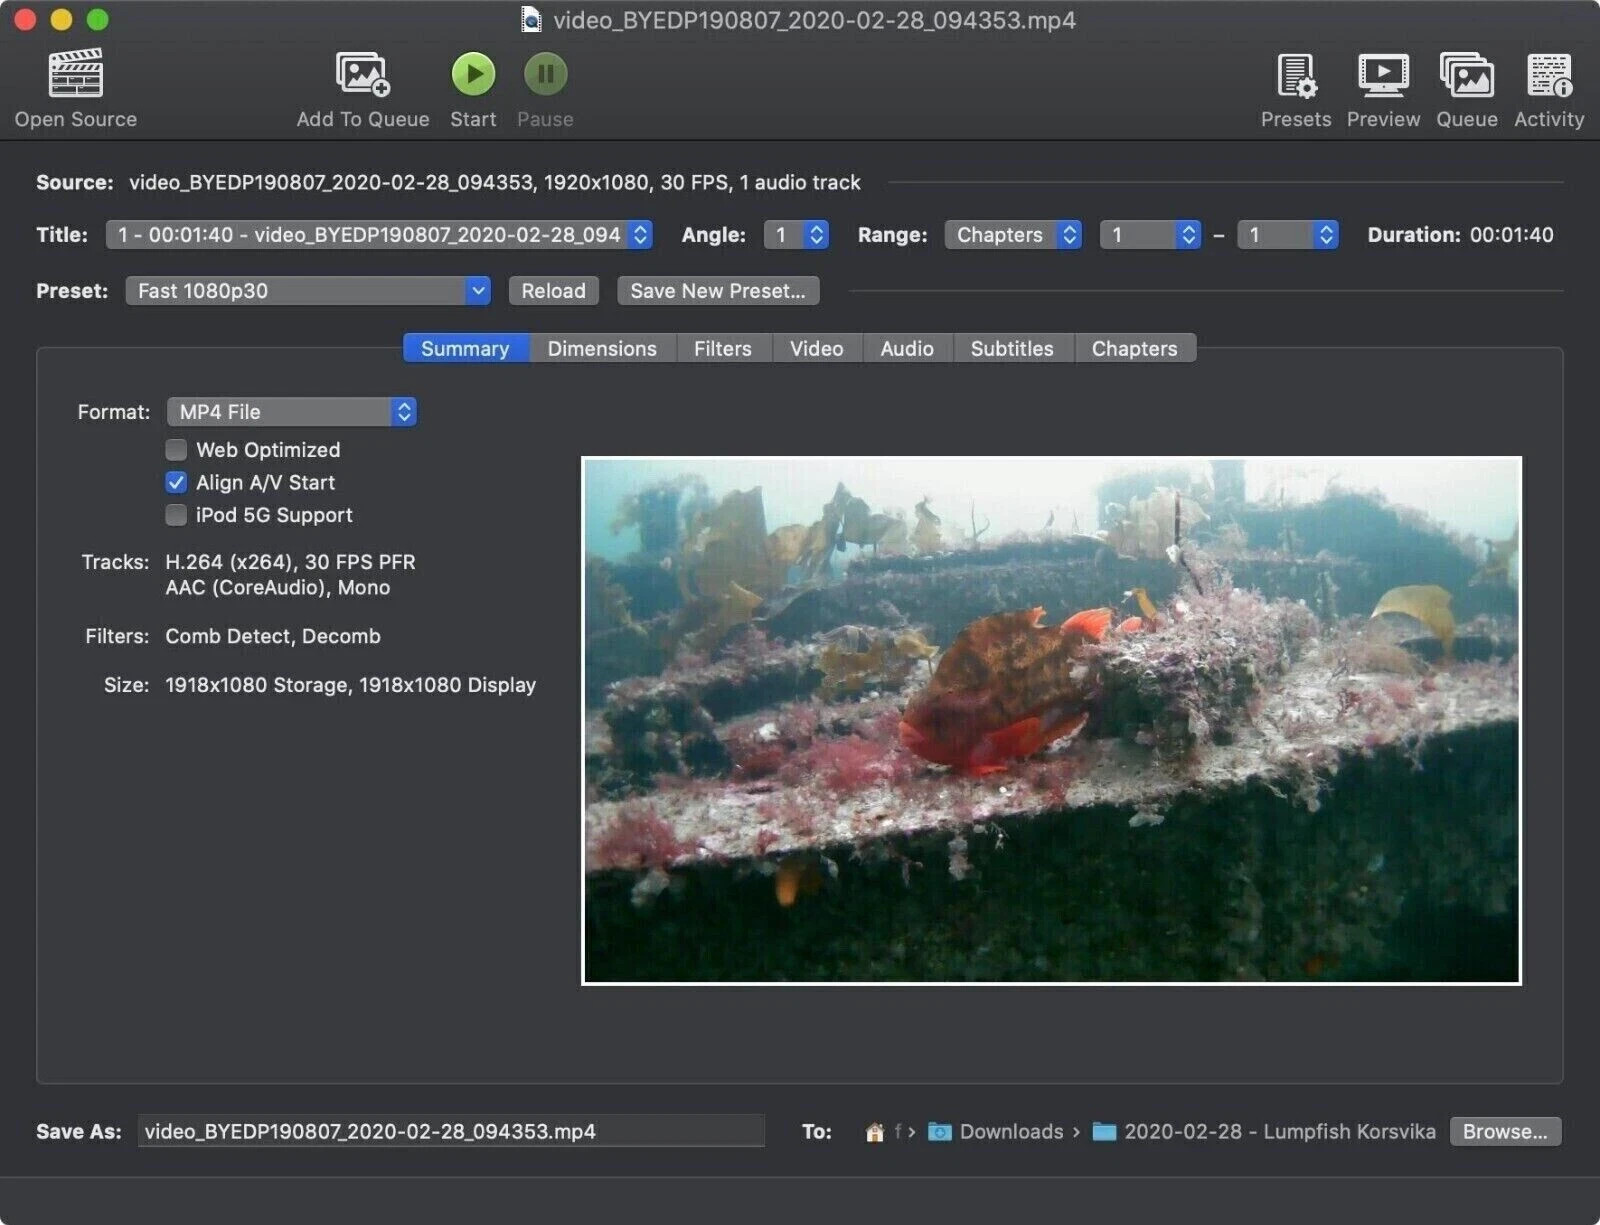
Task: Switch to the Video tab
Action: [x=816, y=348]
